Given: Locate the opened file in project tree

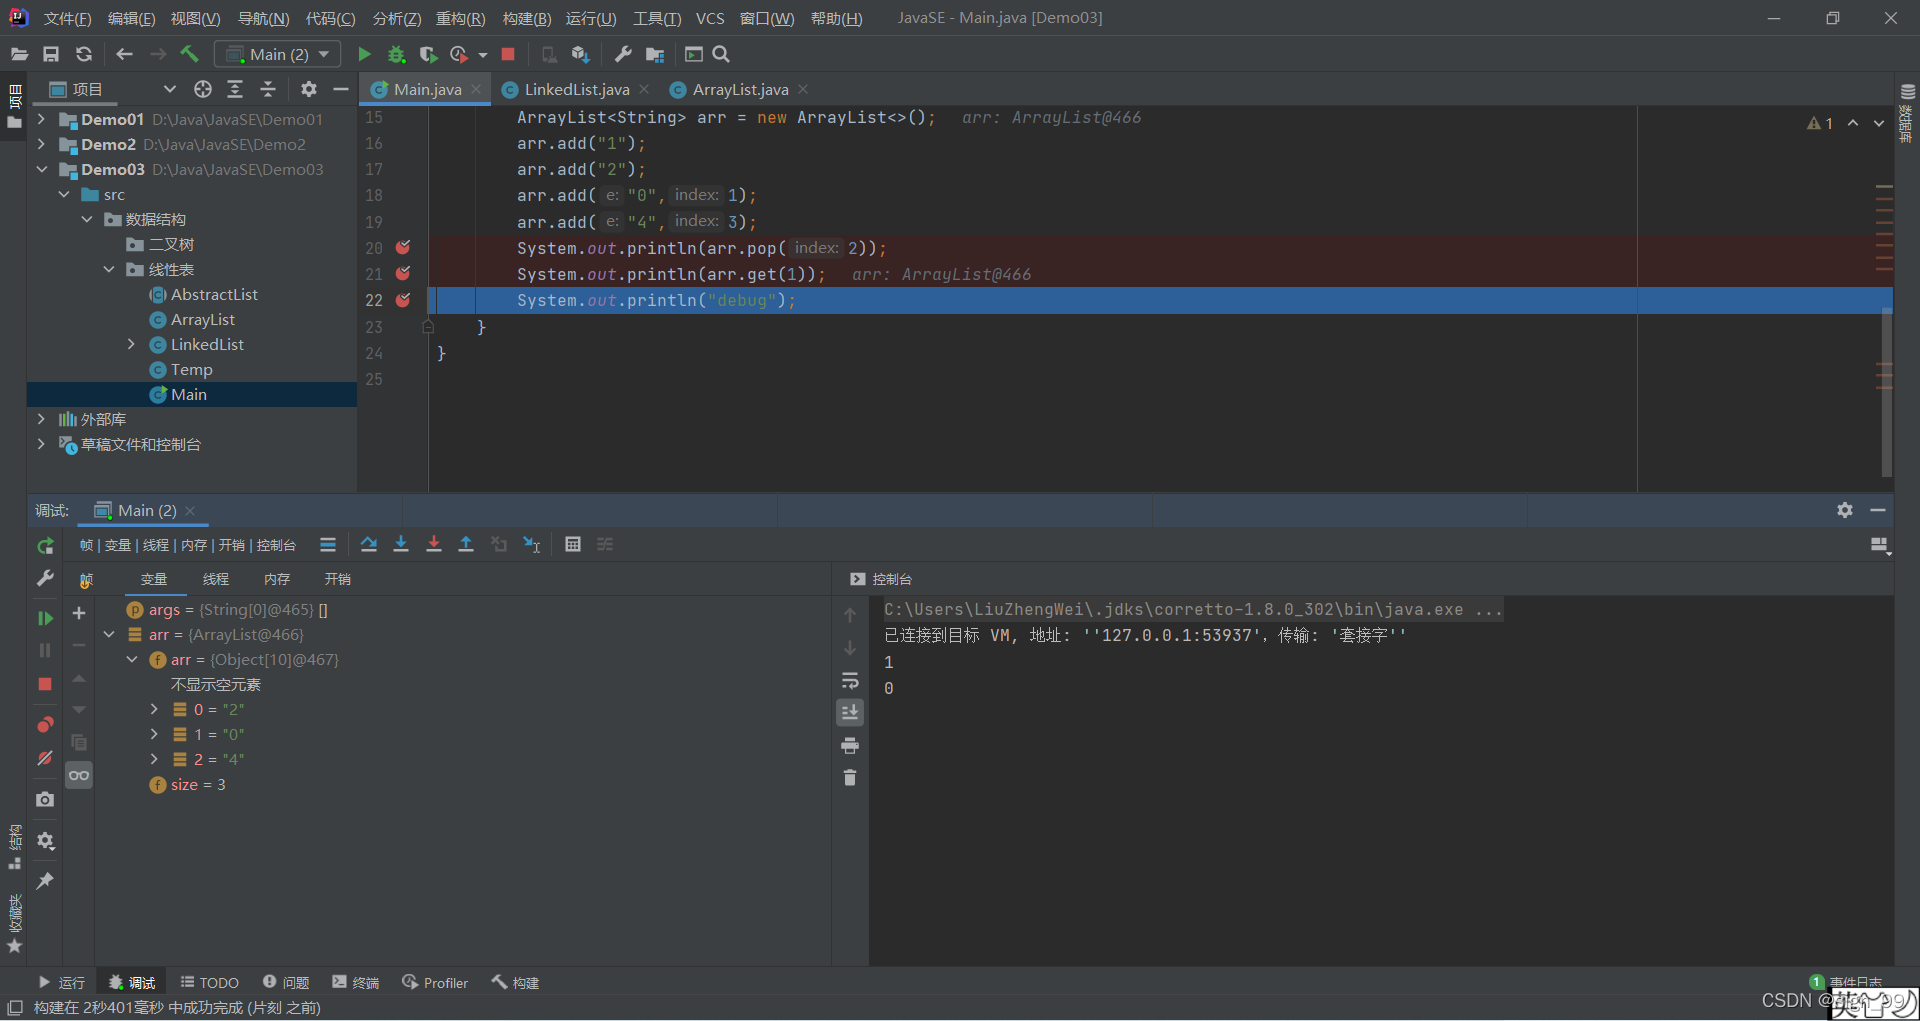Looking at the screenshot, I should click(x=203, y=89).
